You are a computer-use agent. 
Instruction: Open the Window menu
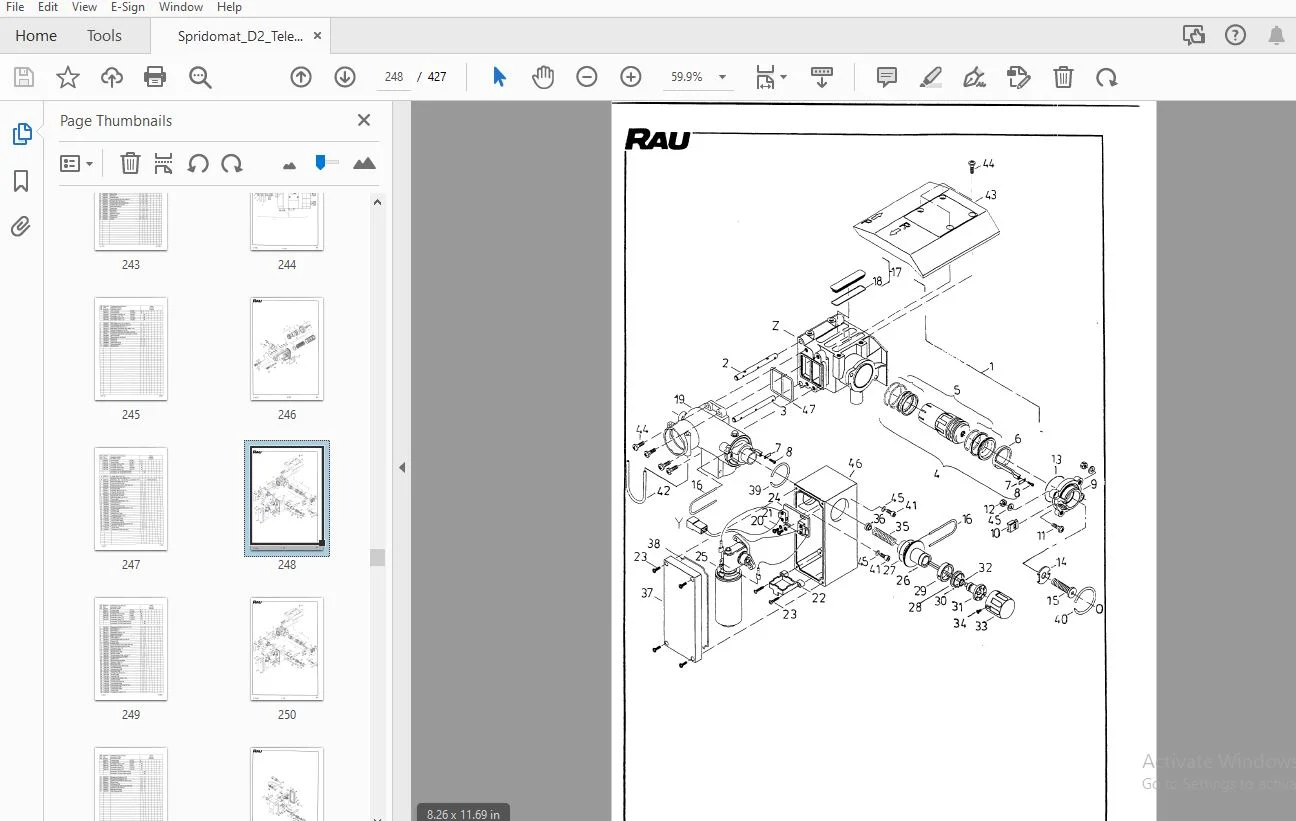(x=180, y=7)
